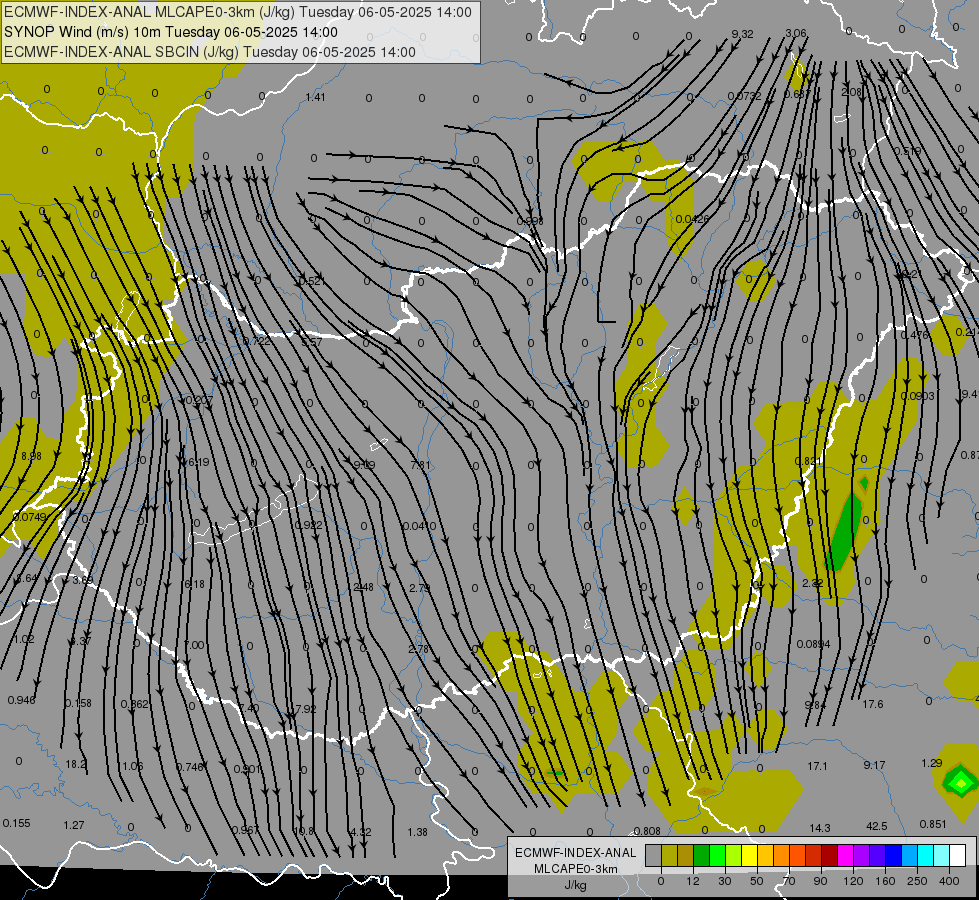Click the map value 0.0894
Screen dimensions: 979x900
coord(814,645)
